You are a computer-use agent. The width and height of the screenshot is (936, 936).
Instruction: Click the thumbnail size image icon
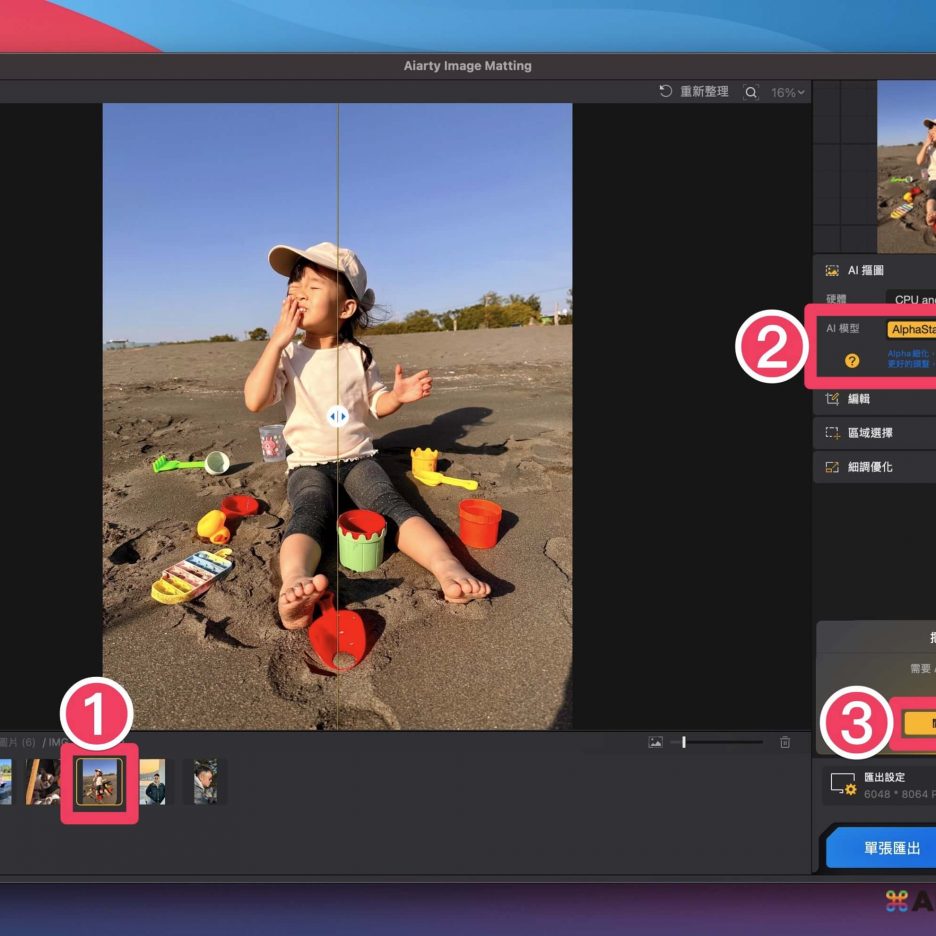click(x=655, y=742)
